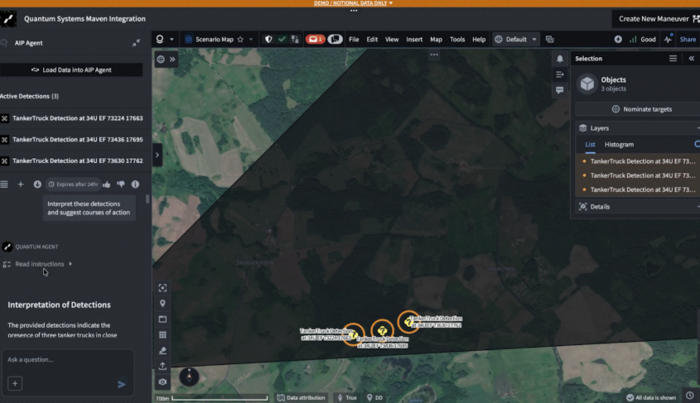Click Create New Maneuver button
This screenshot has width=700, height=403.
point(656,18)
